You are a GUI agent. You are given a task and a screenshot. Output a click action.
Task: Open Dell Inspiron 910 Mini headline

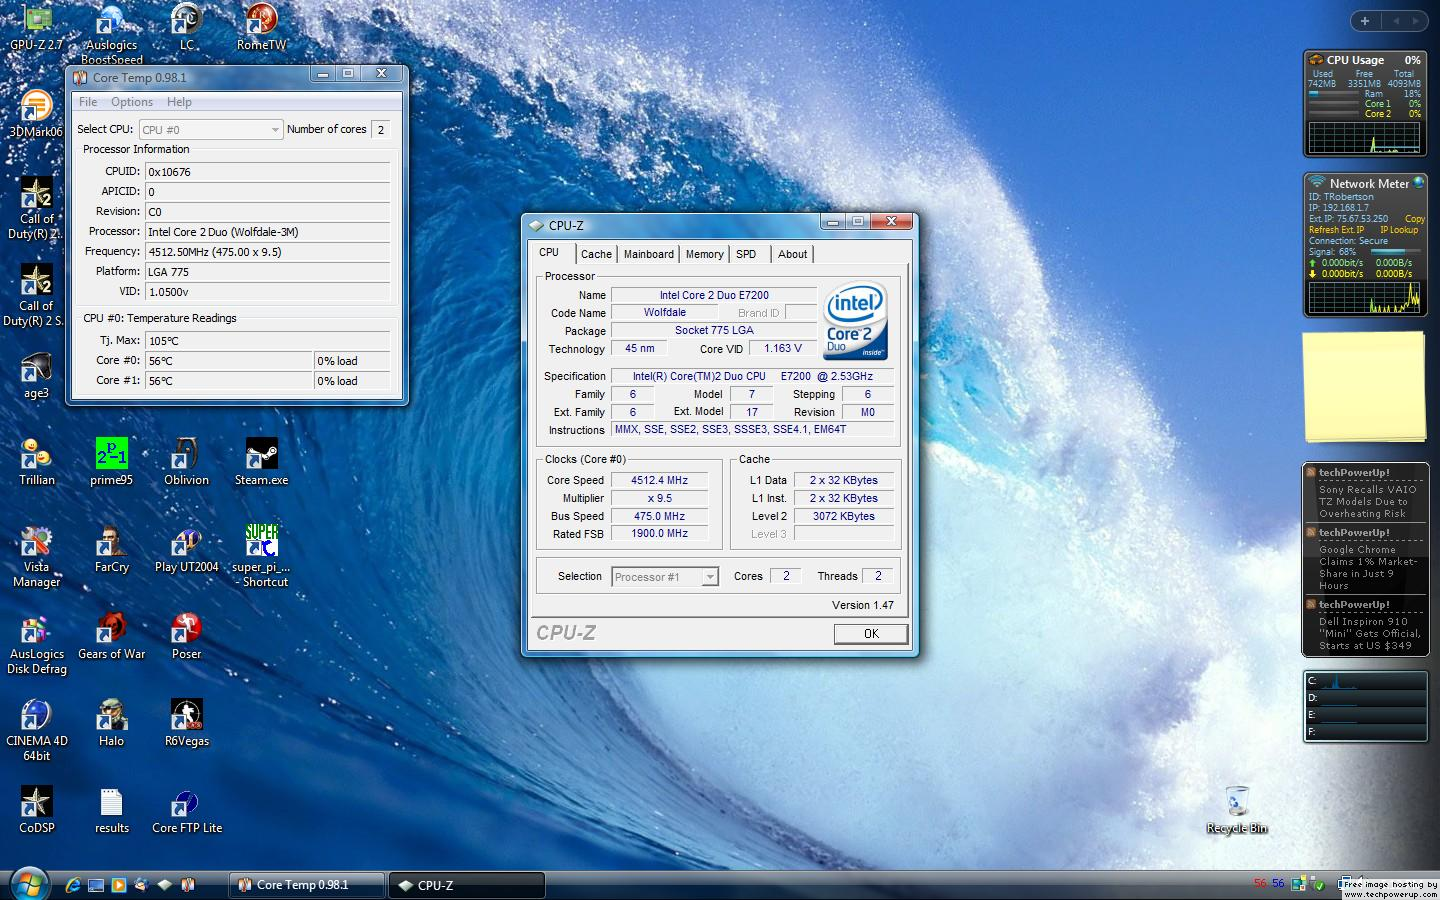[x=1370, y=634]
